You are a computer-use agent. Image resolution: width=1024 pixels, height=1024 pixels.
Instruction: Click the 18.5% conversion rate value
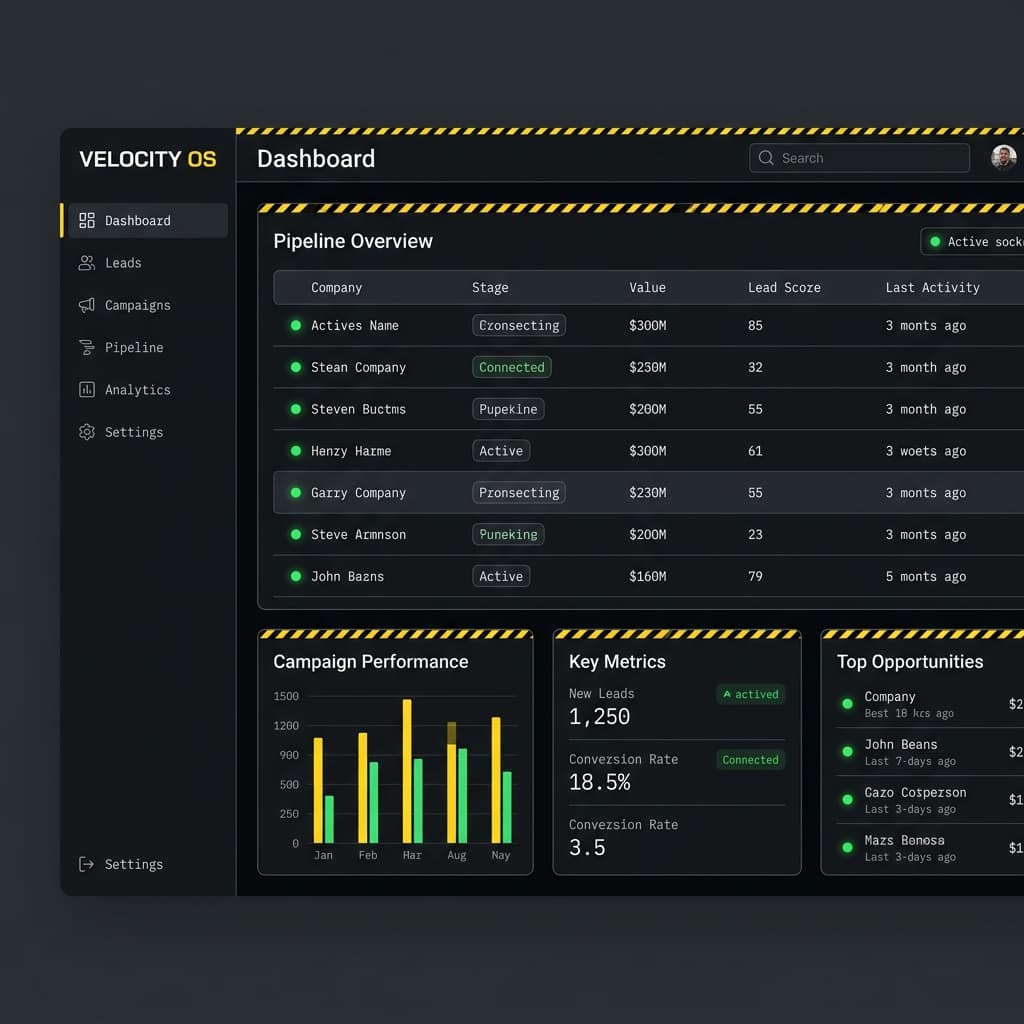(x=599, y=782)
